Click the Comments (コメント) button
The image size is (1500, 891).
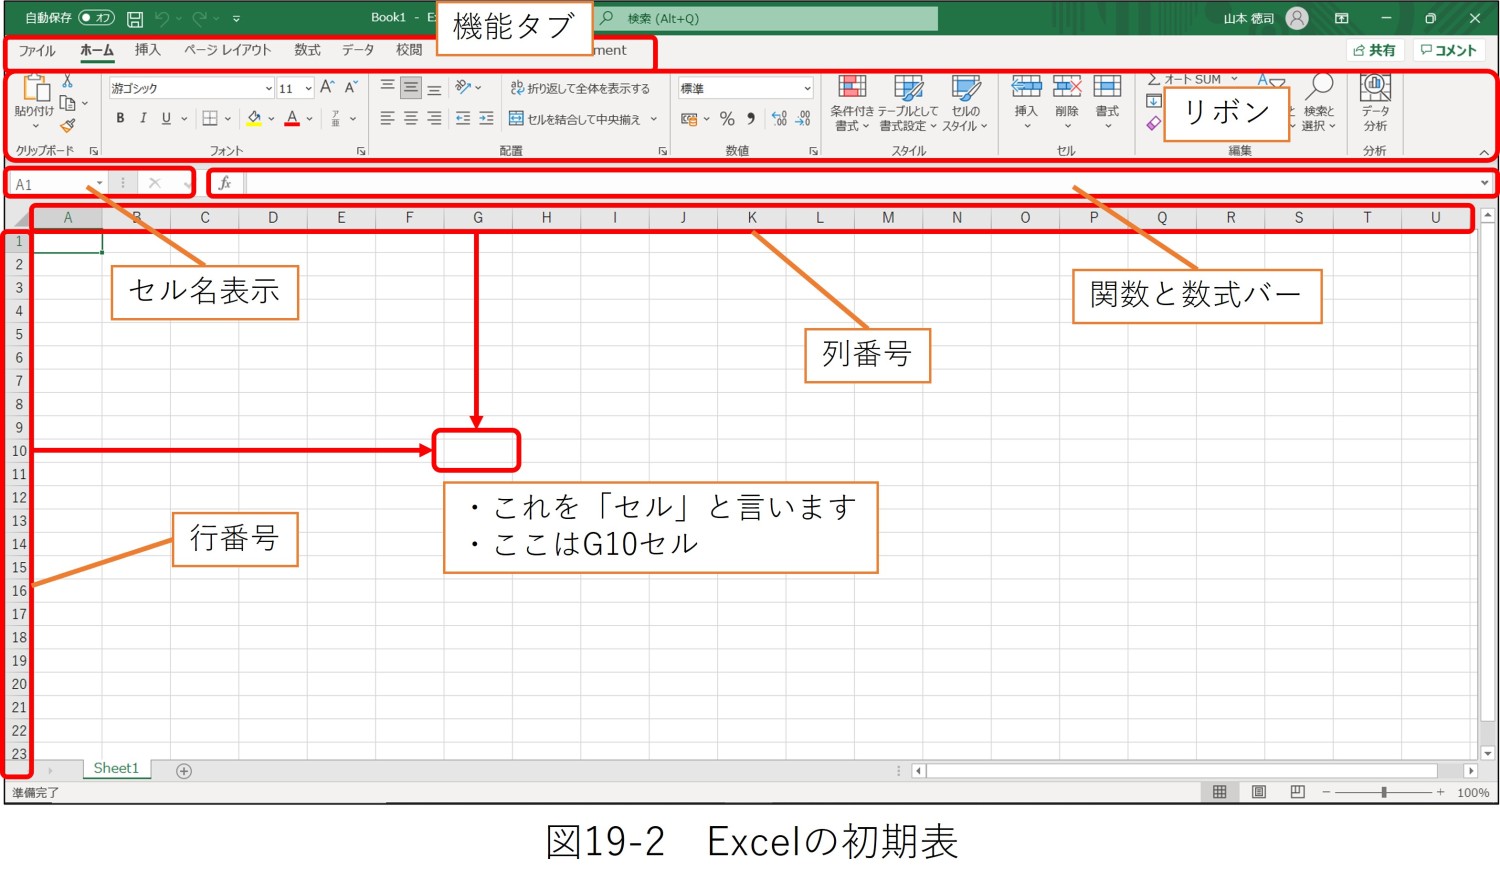tap(1448, 50)
